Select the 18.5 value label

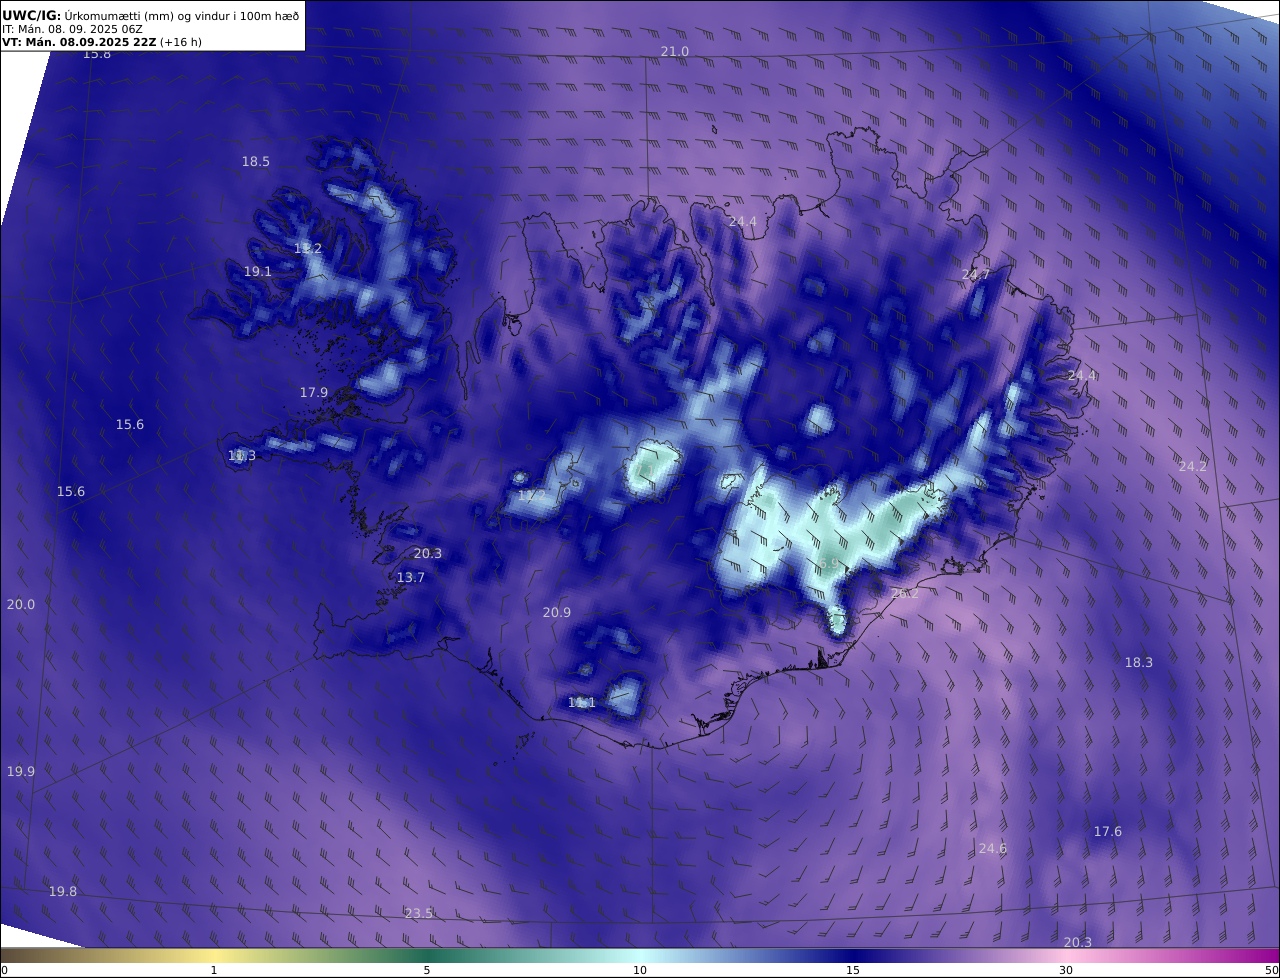coord(256,161)
